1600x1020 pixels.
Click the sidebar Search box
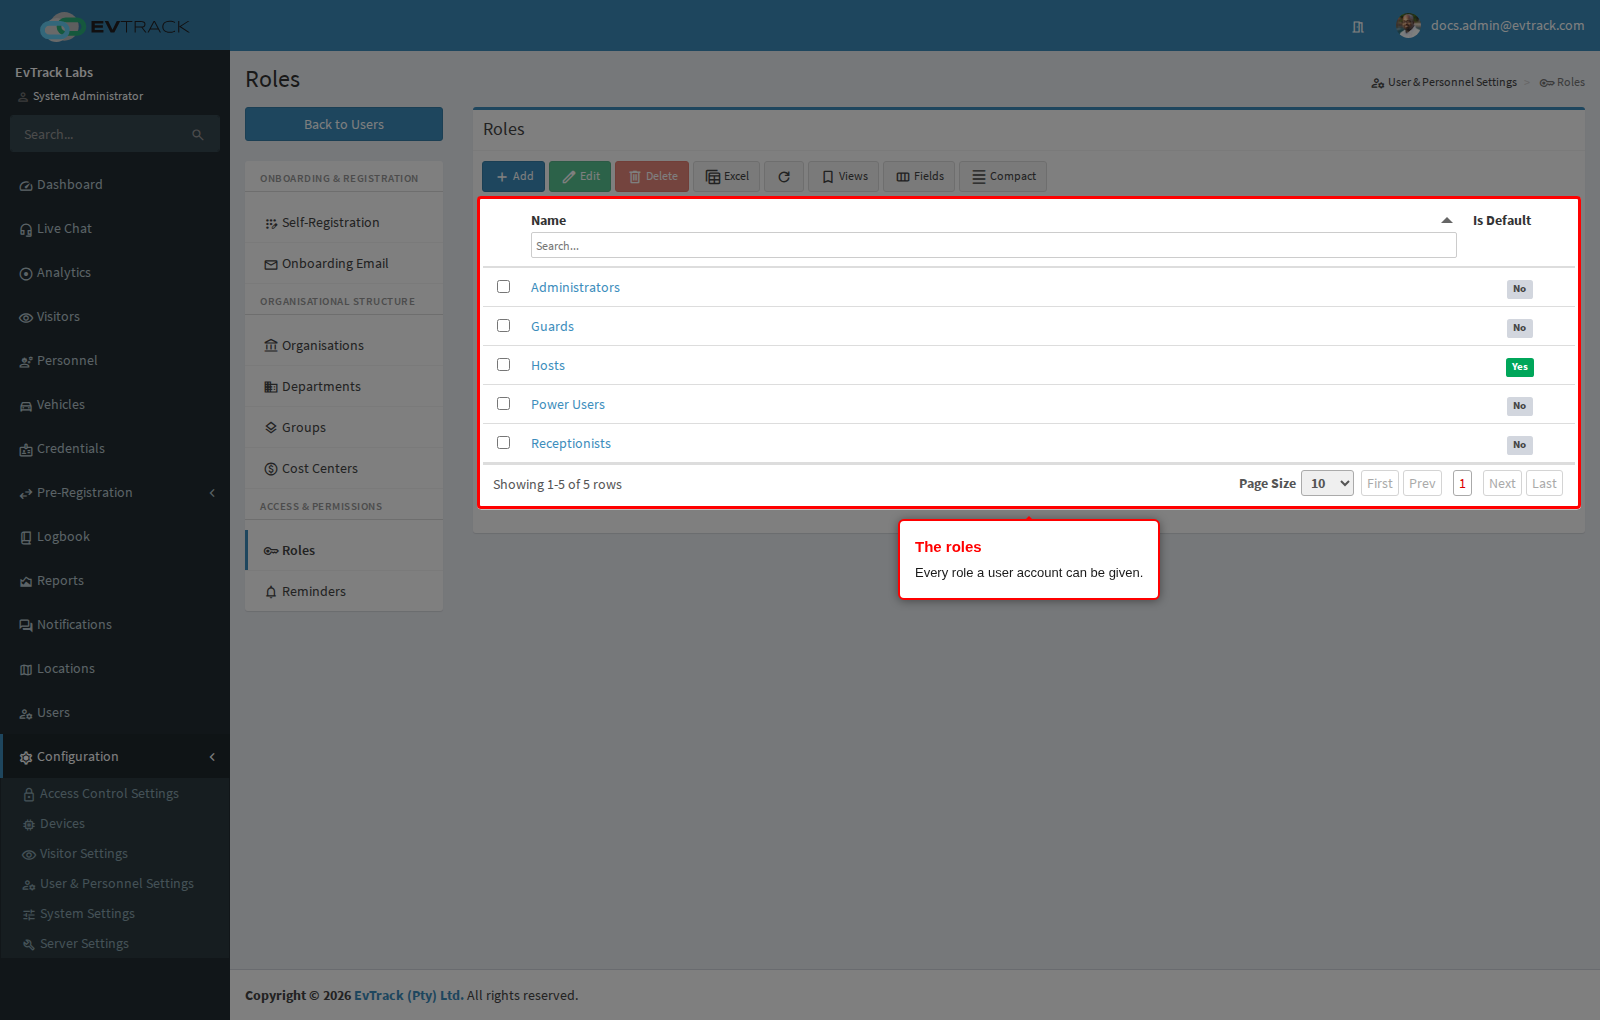coord(115,134)
